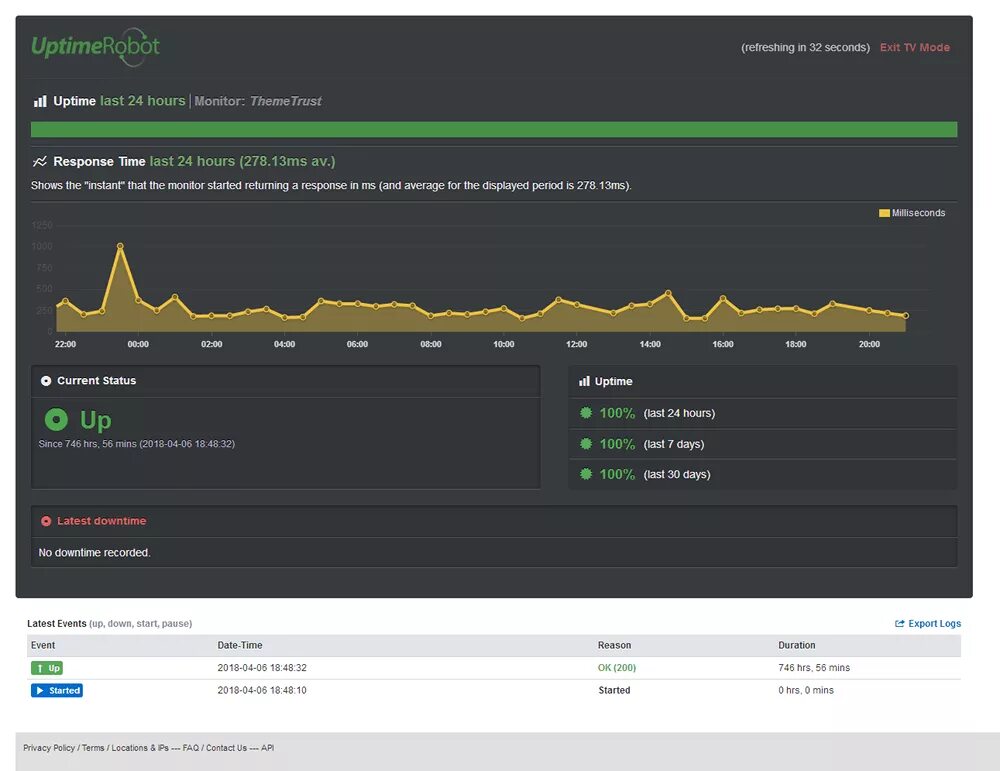Export Logs from Latest Events

[x=928, y=623]
